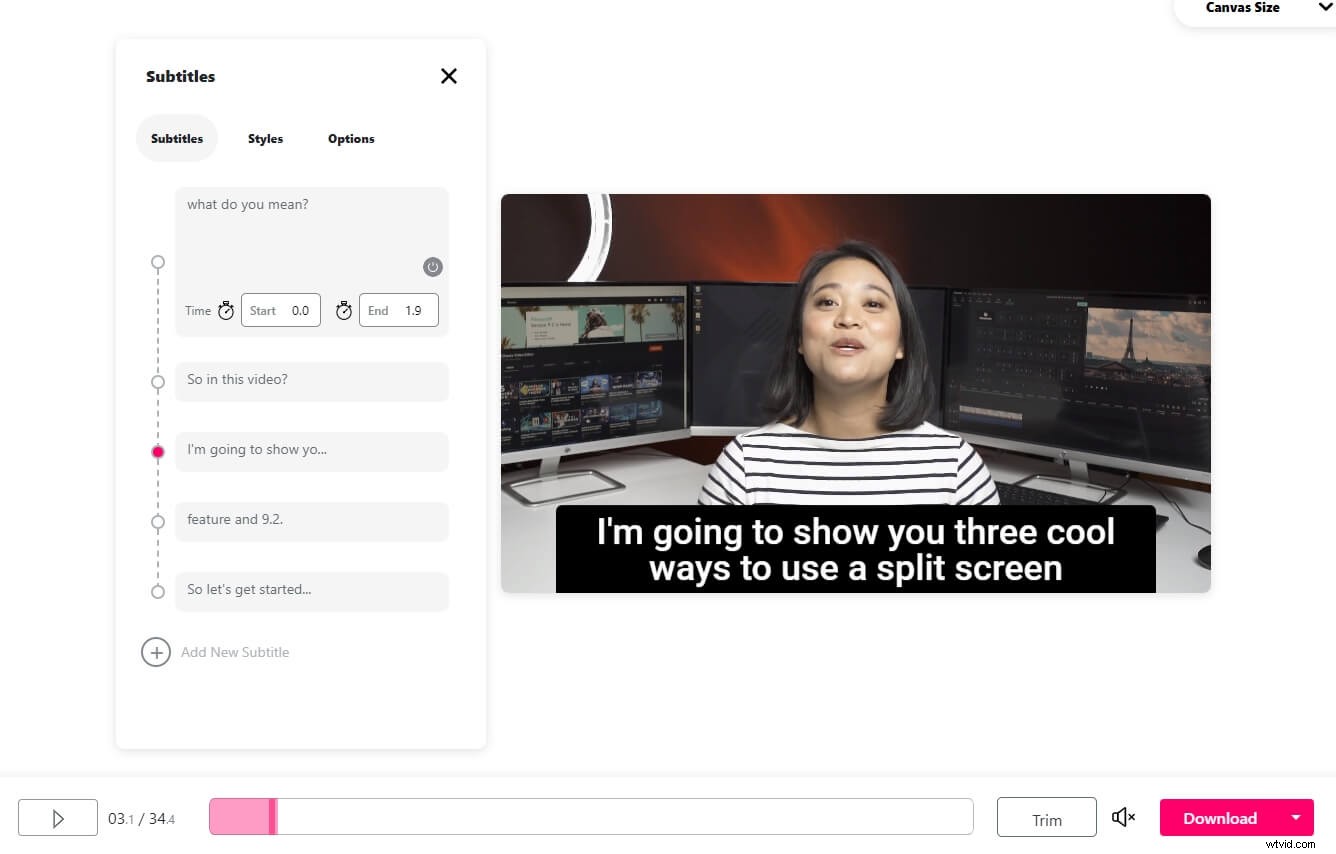Click the mute speaker icon near Download
The width and height of the screenshot is (1336, 854).
[x=1123, y=817]
